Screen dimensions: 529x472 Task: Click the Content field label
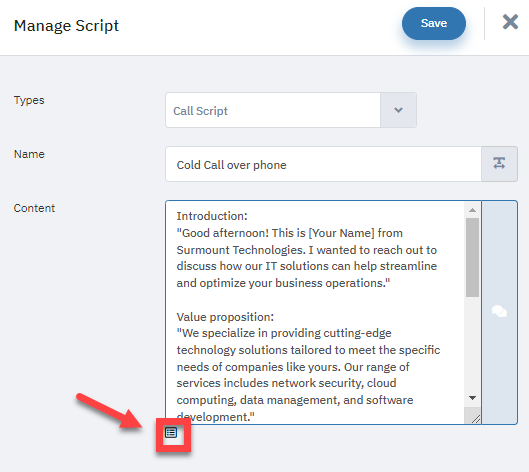(34, 208)
